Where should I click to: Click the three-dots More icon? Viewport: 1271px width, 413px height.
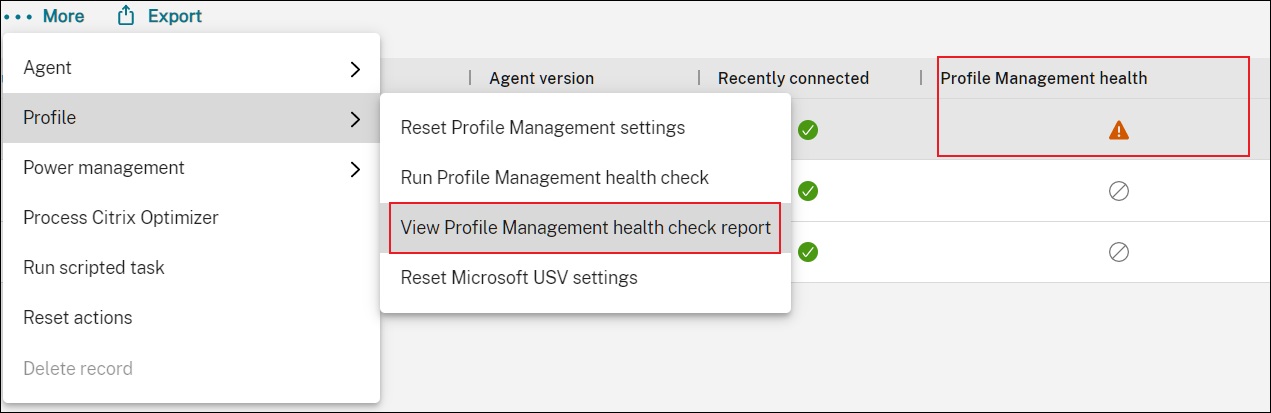[x=19, y=17]
